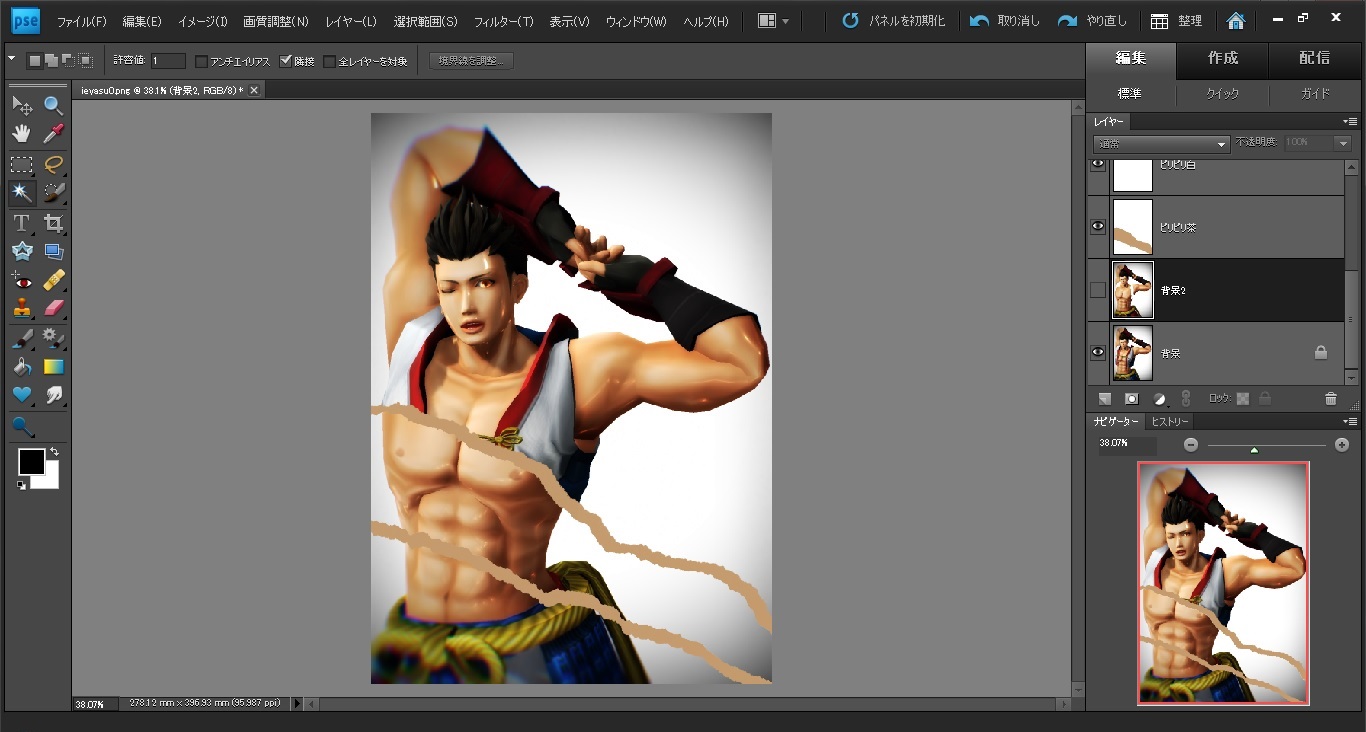Open the Navigator panel options menu
The image size is (1366, 732).
[1350, 422]
